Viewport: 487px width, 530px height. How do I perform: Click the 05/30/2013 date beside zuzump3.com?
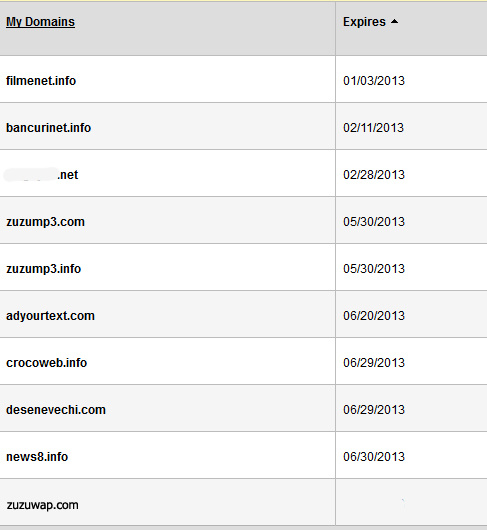click(x=374, y=222)
